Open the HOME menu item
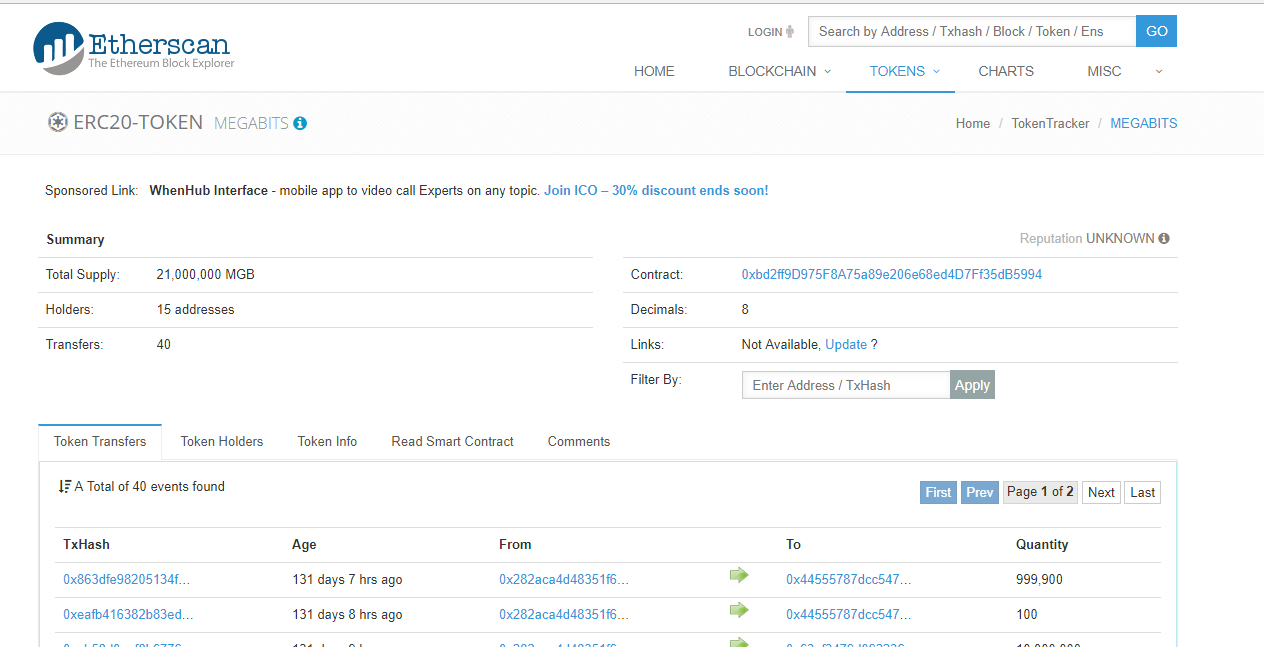This screenshot has width=1264, height=647. [x=654, y=71]
